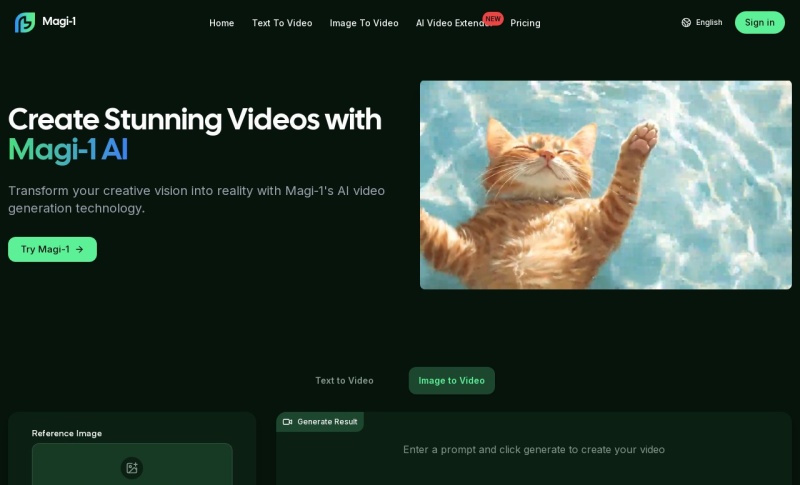800x485 pixels.
Task: Click the video camera icon beside Generate Result
Action: [287, 422]
